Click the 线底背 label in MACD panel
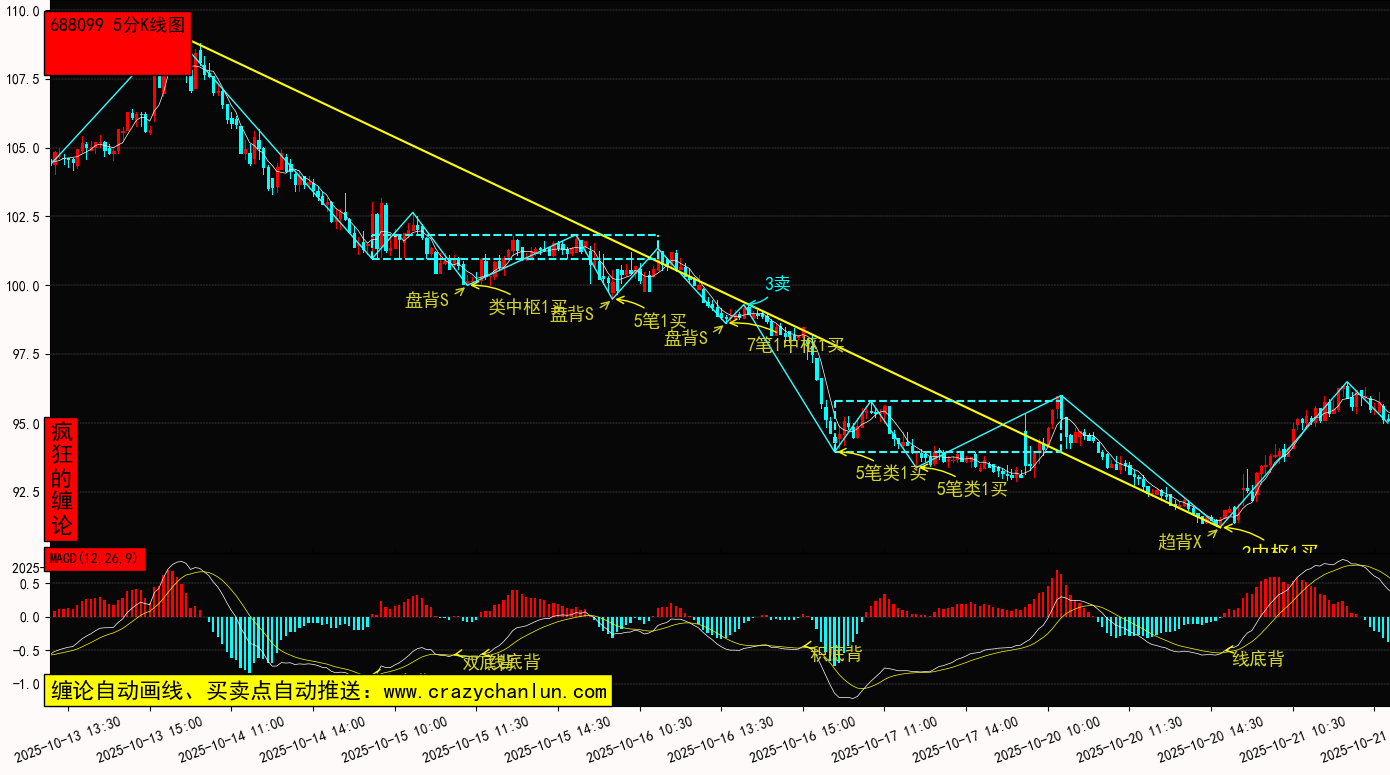This screenshot has height=775, width=1390. click(x=1257, y=659)
